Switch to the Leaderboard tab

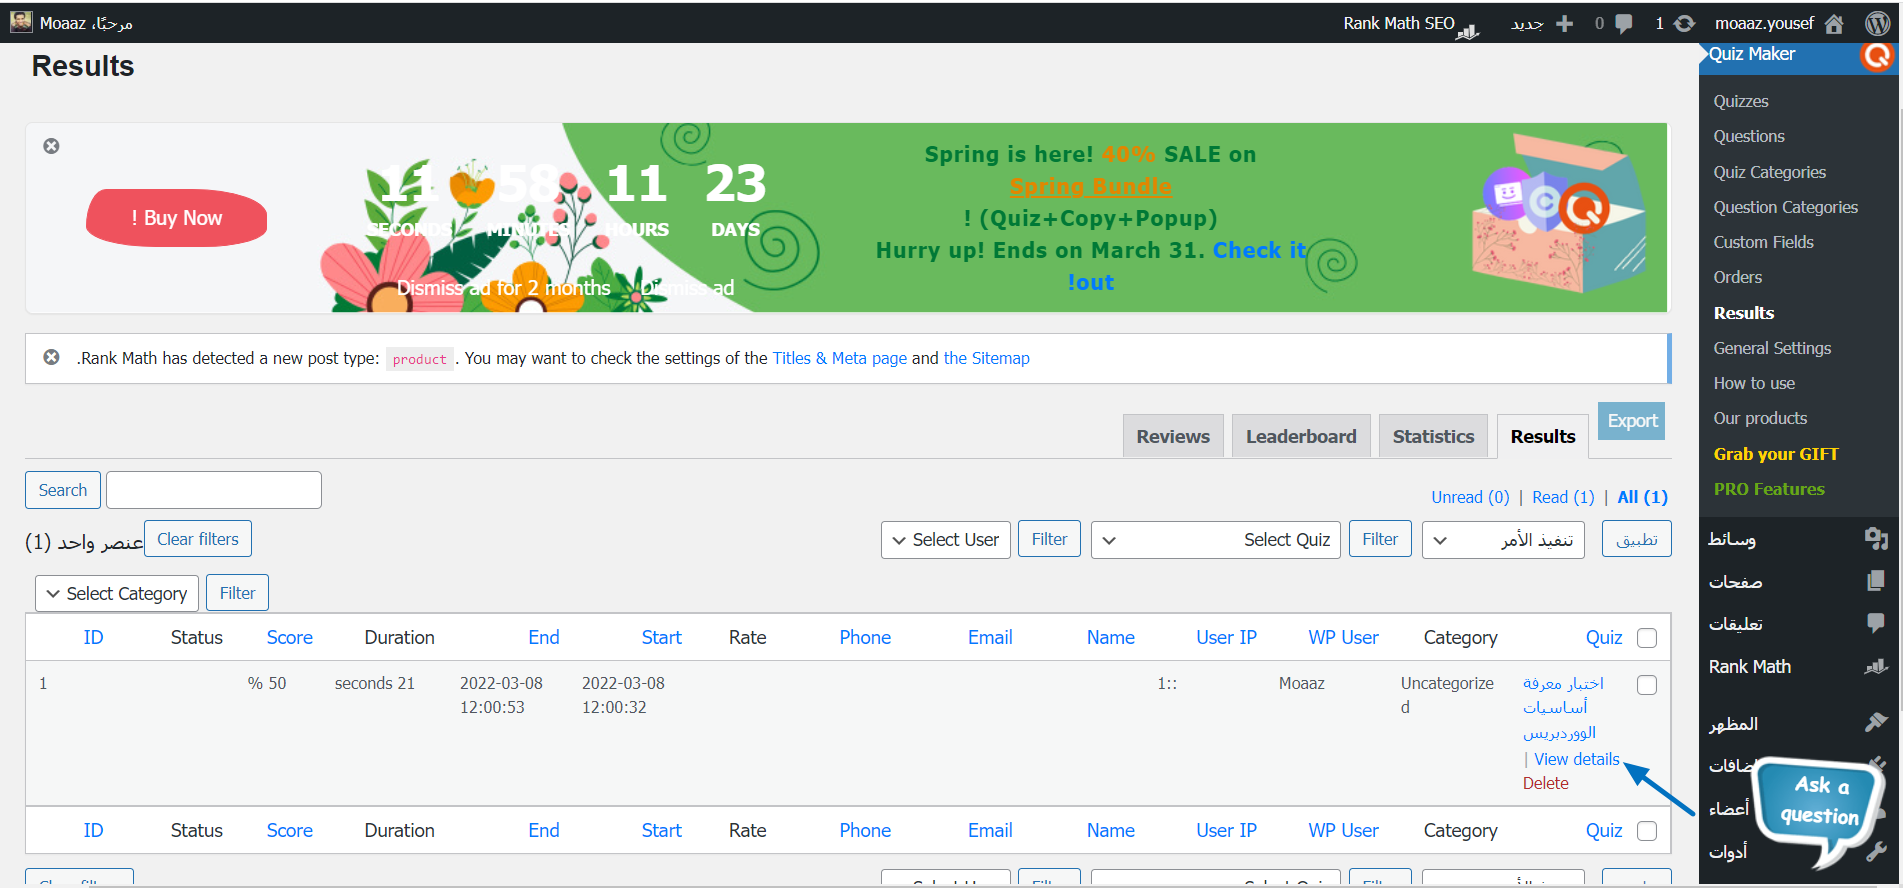tap(1301, 437)
